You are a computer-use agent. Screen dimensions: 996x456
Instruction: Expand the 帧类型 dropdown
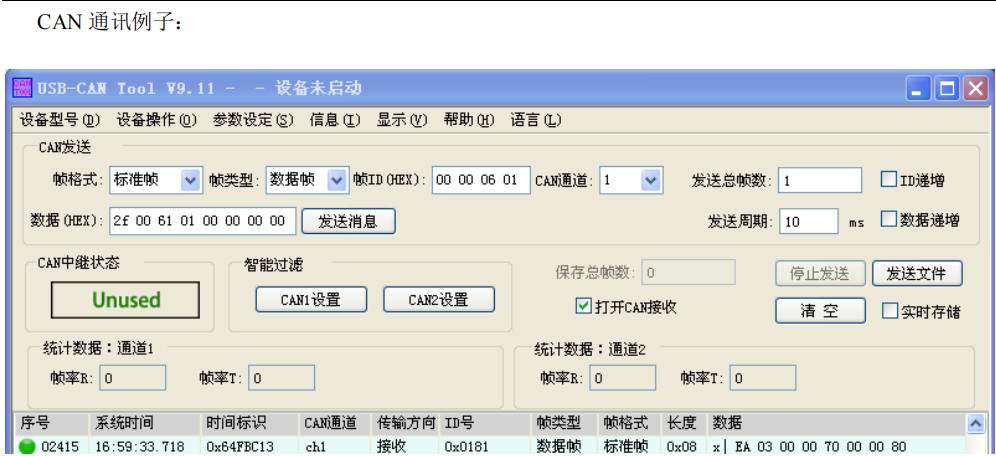tap(336, 180)
